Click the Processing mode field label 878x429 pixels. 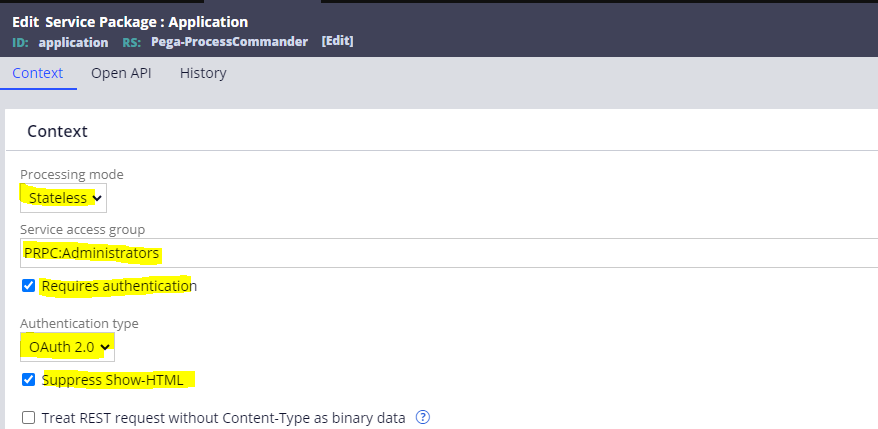pos(72,174)
